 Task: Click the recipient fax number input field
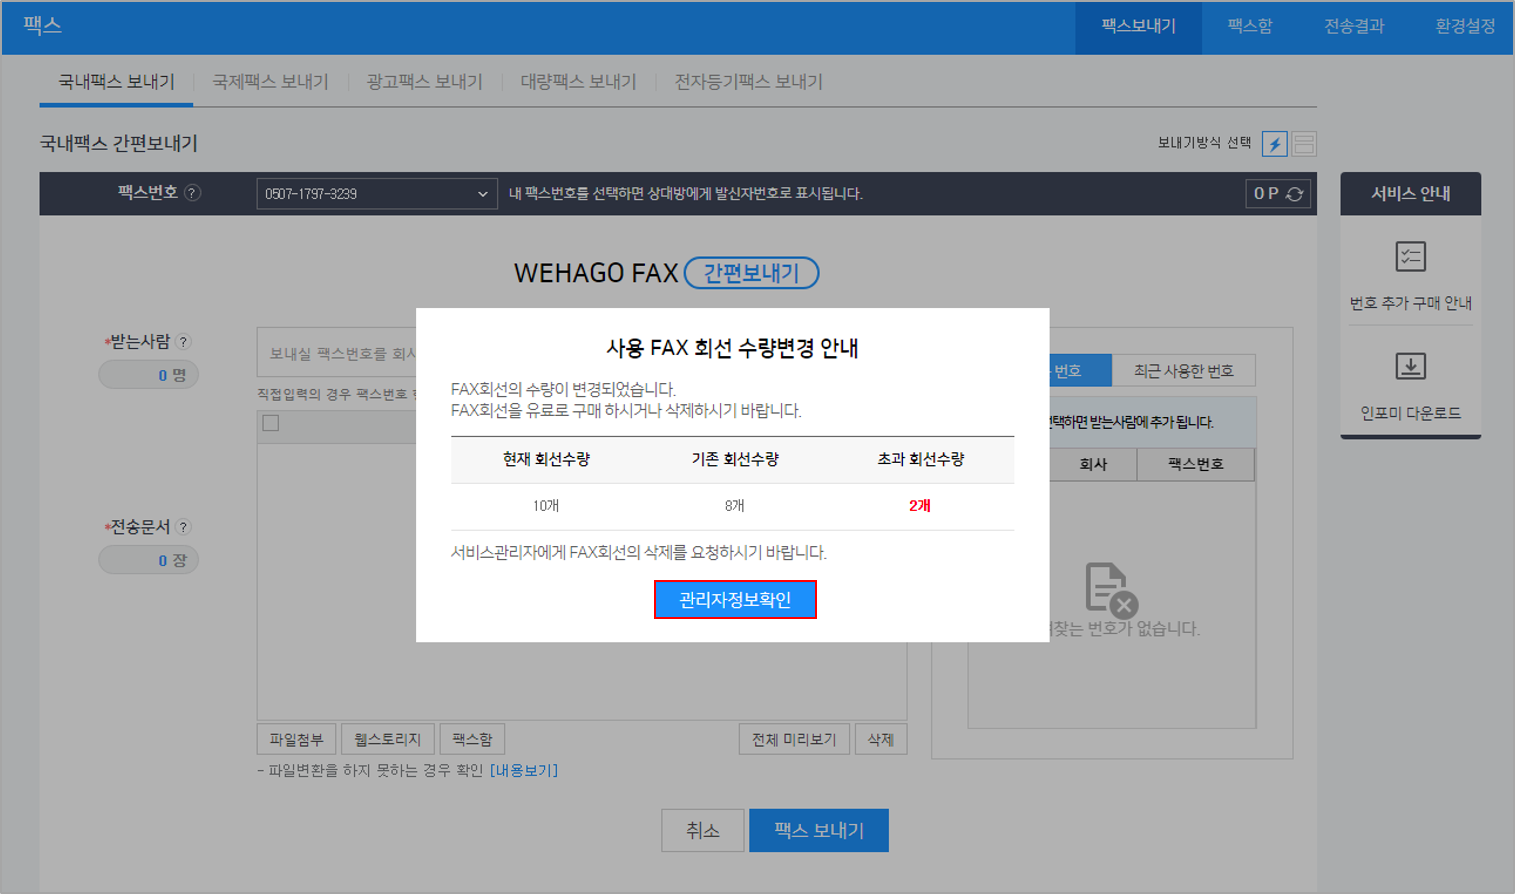click(337, 353)
